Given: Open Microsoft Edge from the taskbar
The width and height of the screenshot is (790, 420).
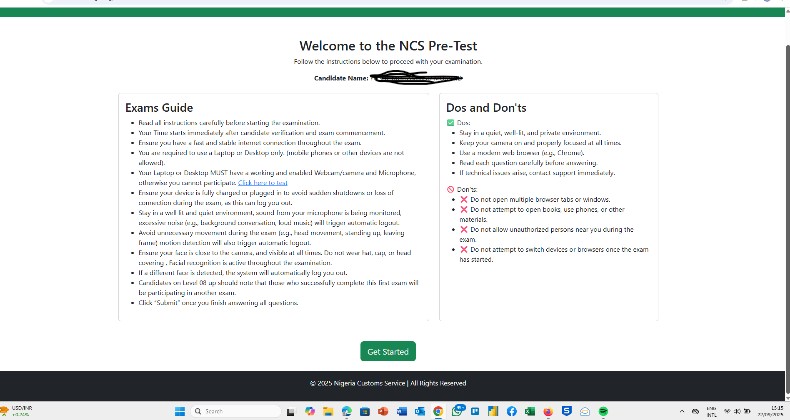Looking at the screenshot, I should pyautogui.click(x=347, y=411).
